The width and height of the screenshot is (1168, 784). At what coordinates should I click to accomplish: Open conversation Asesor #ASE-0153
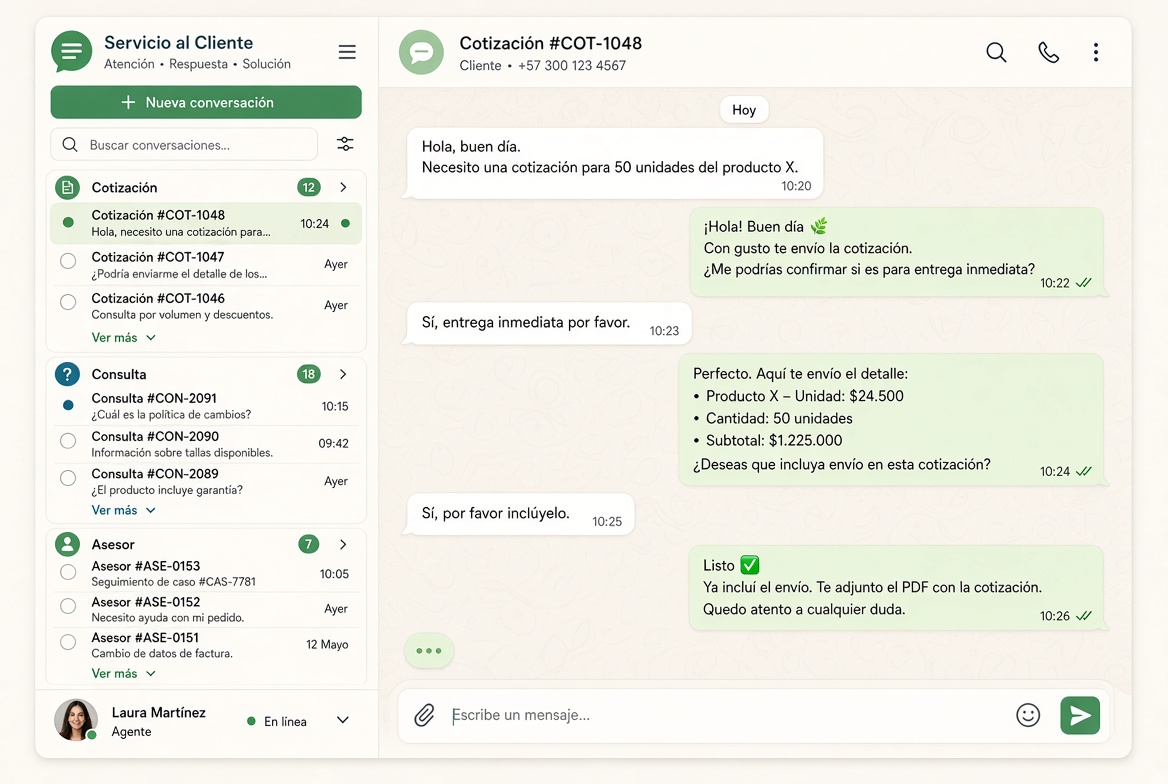pyautogui.click(x=206, y=574)
